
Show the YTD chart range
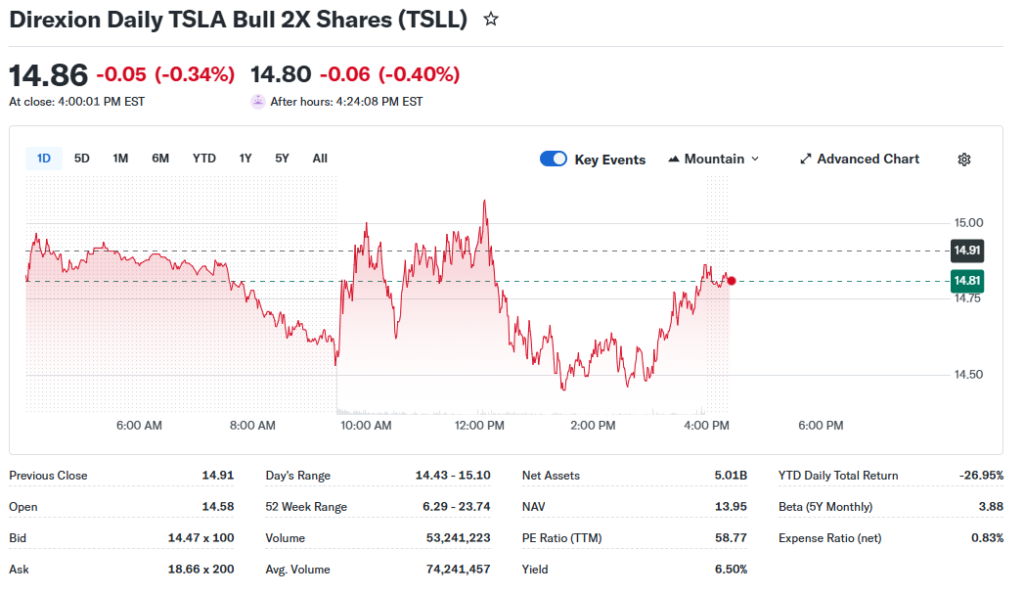click(204, 158)
